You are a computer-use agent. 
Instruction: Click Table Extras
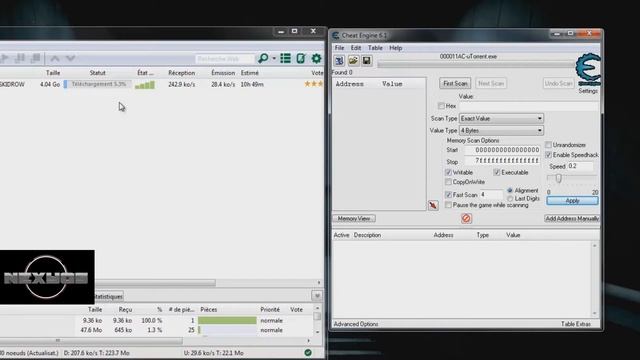[x=576, y=324]
